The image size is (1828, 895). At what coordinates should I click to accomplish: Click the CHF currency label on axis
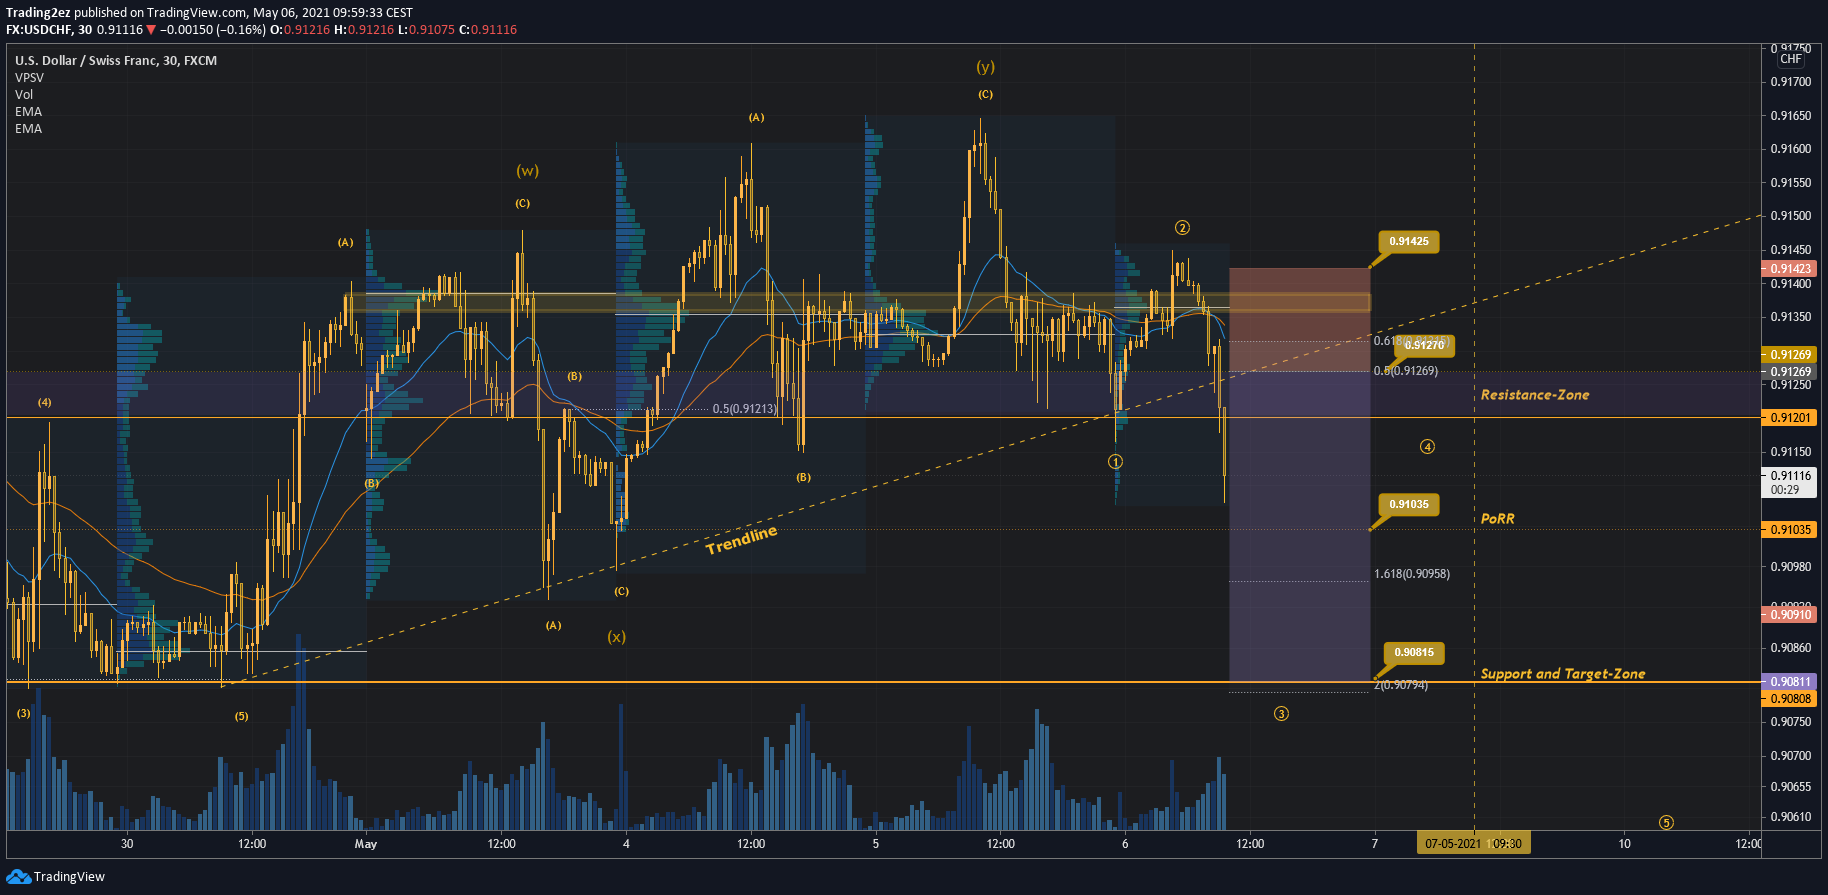1790,59
